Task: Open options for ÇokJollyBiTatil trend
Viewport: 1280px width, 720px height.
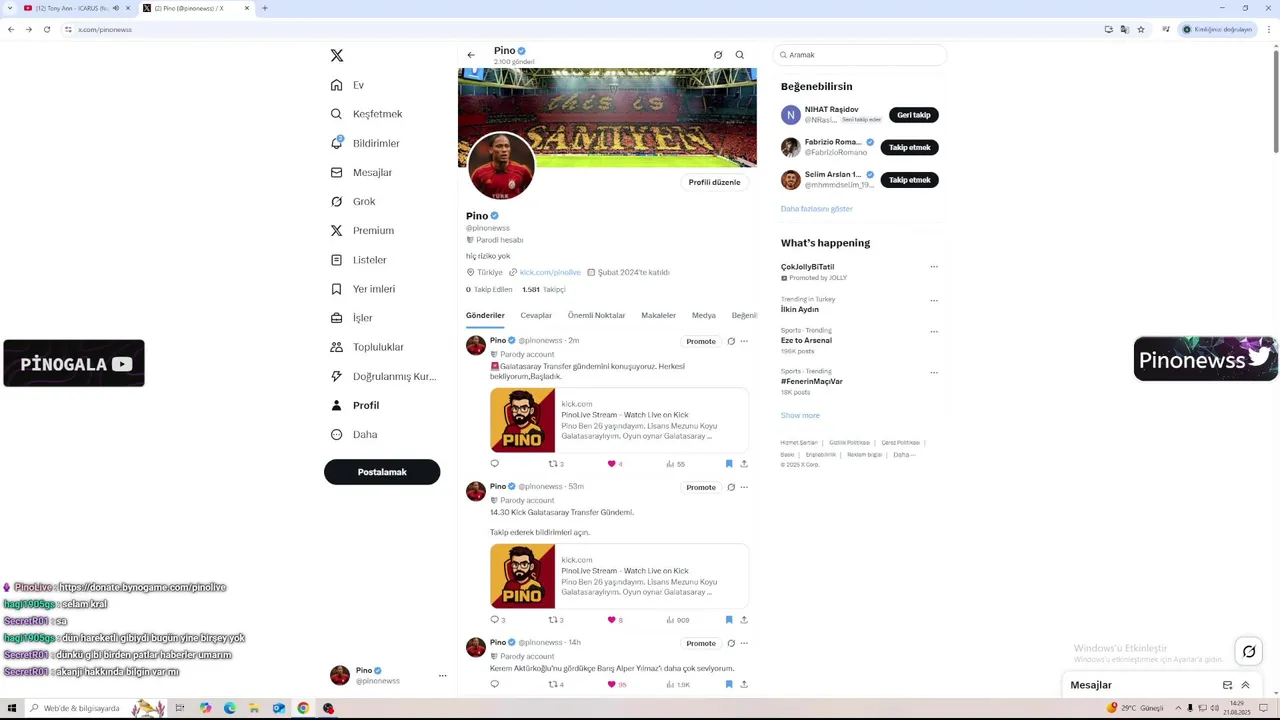Action: point(934,267)
